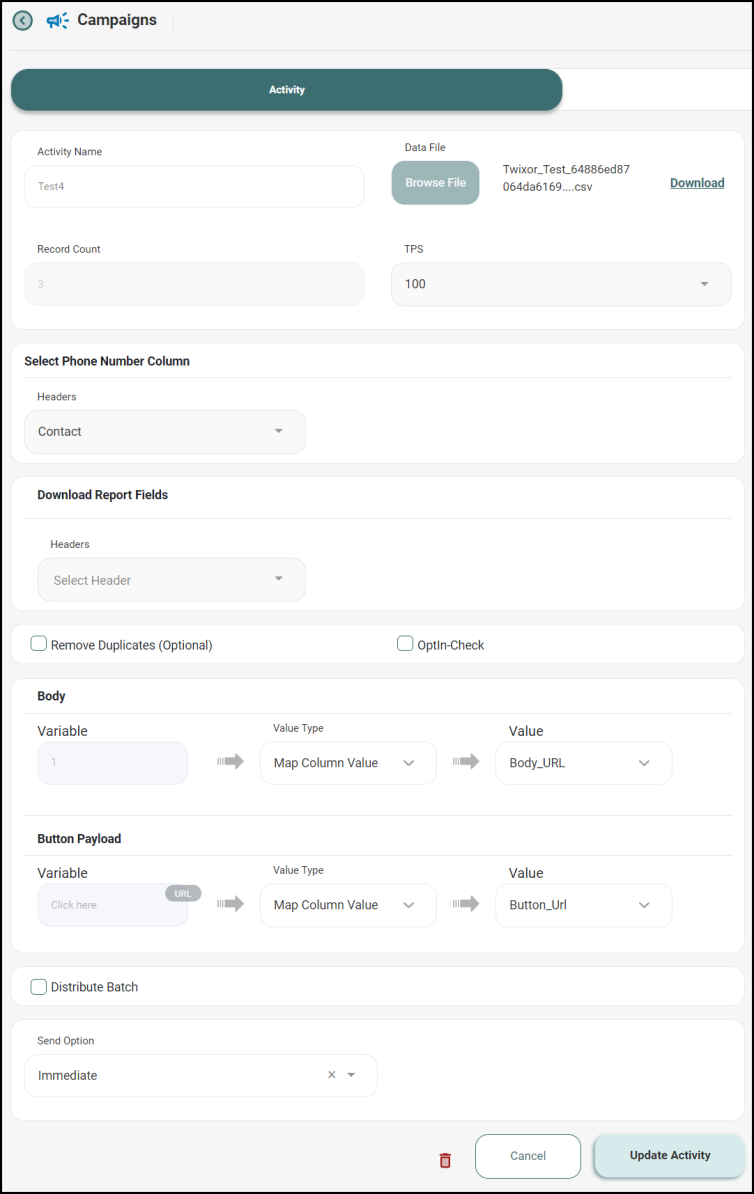Open Select Header dropdown for report fields
The height and width of the screenshot is (1194, 754).
pyautogui.click(x=171, y=580)
